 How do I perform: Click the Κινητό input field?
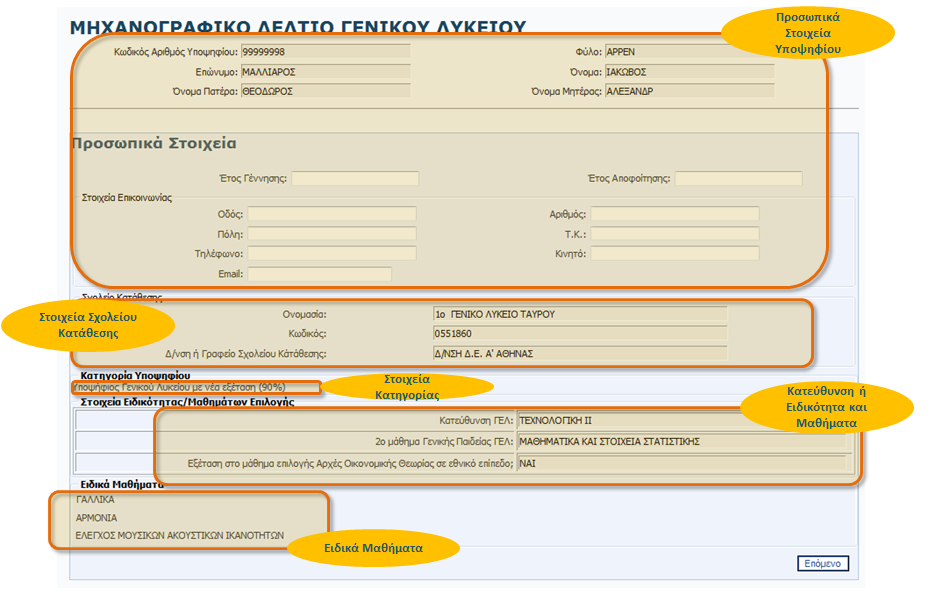(675, 253)
